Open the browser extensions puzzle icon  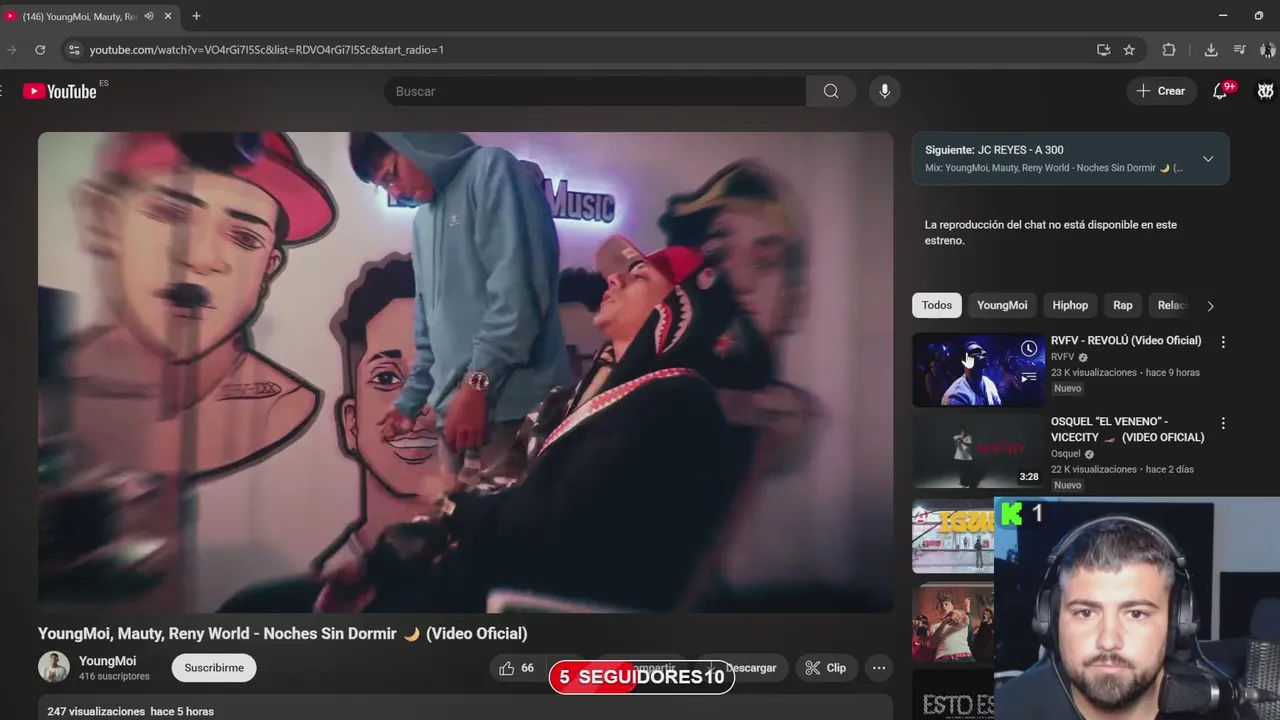point(1168,49)
